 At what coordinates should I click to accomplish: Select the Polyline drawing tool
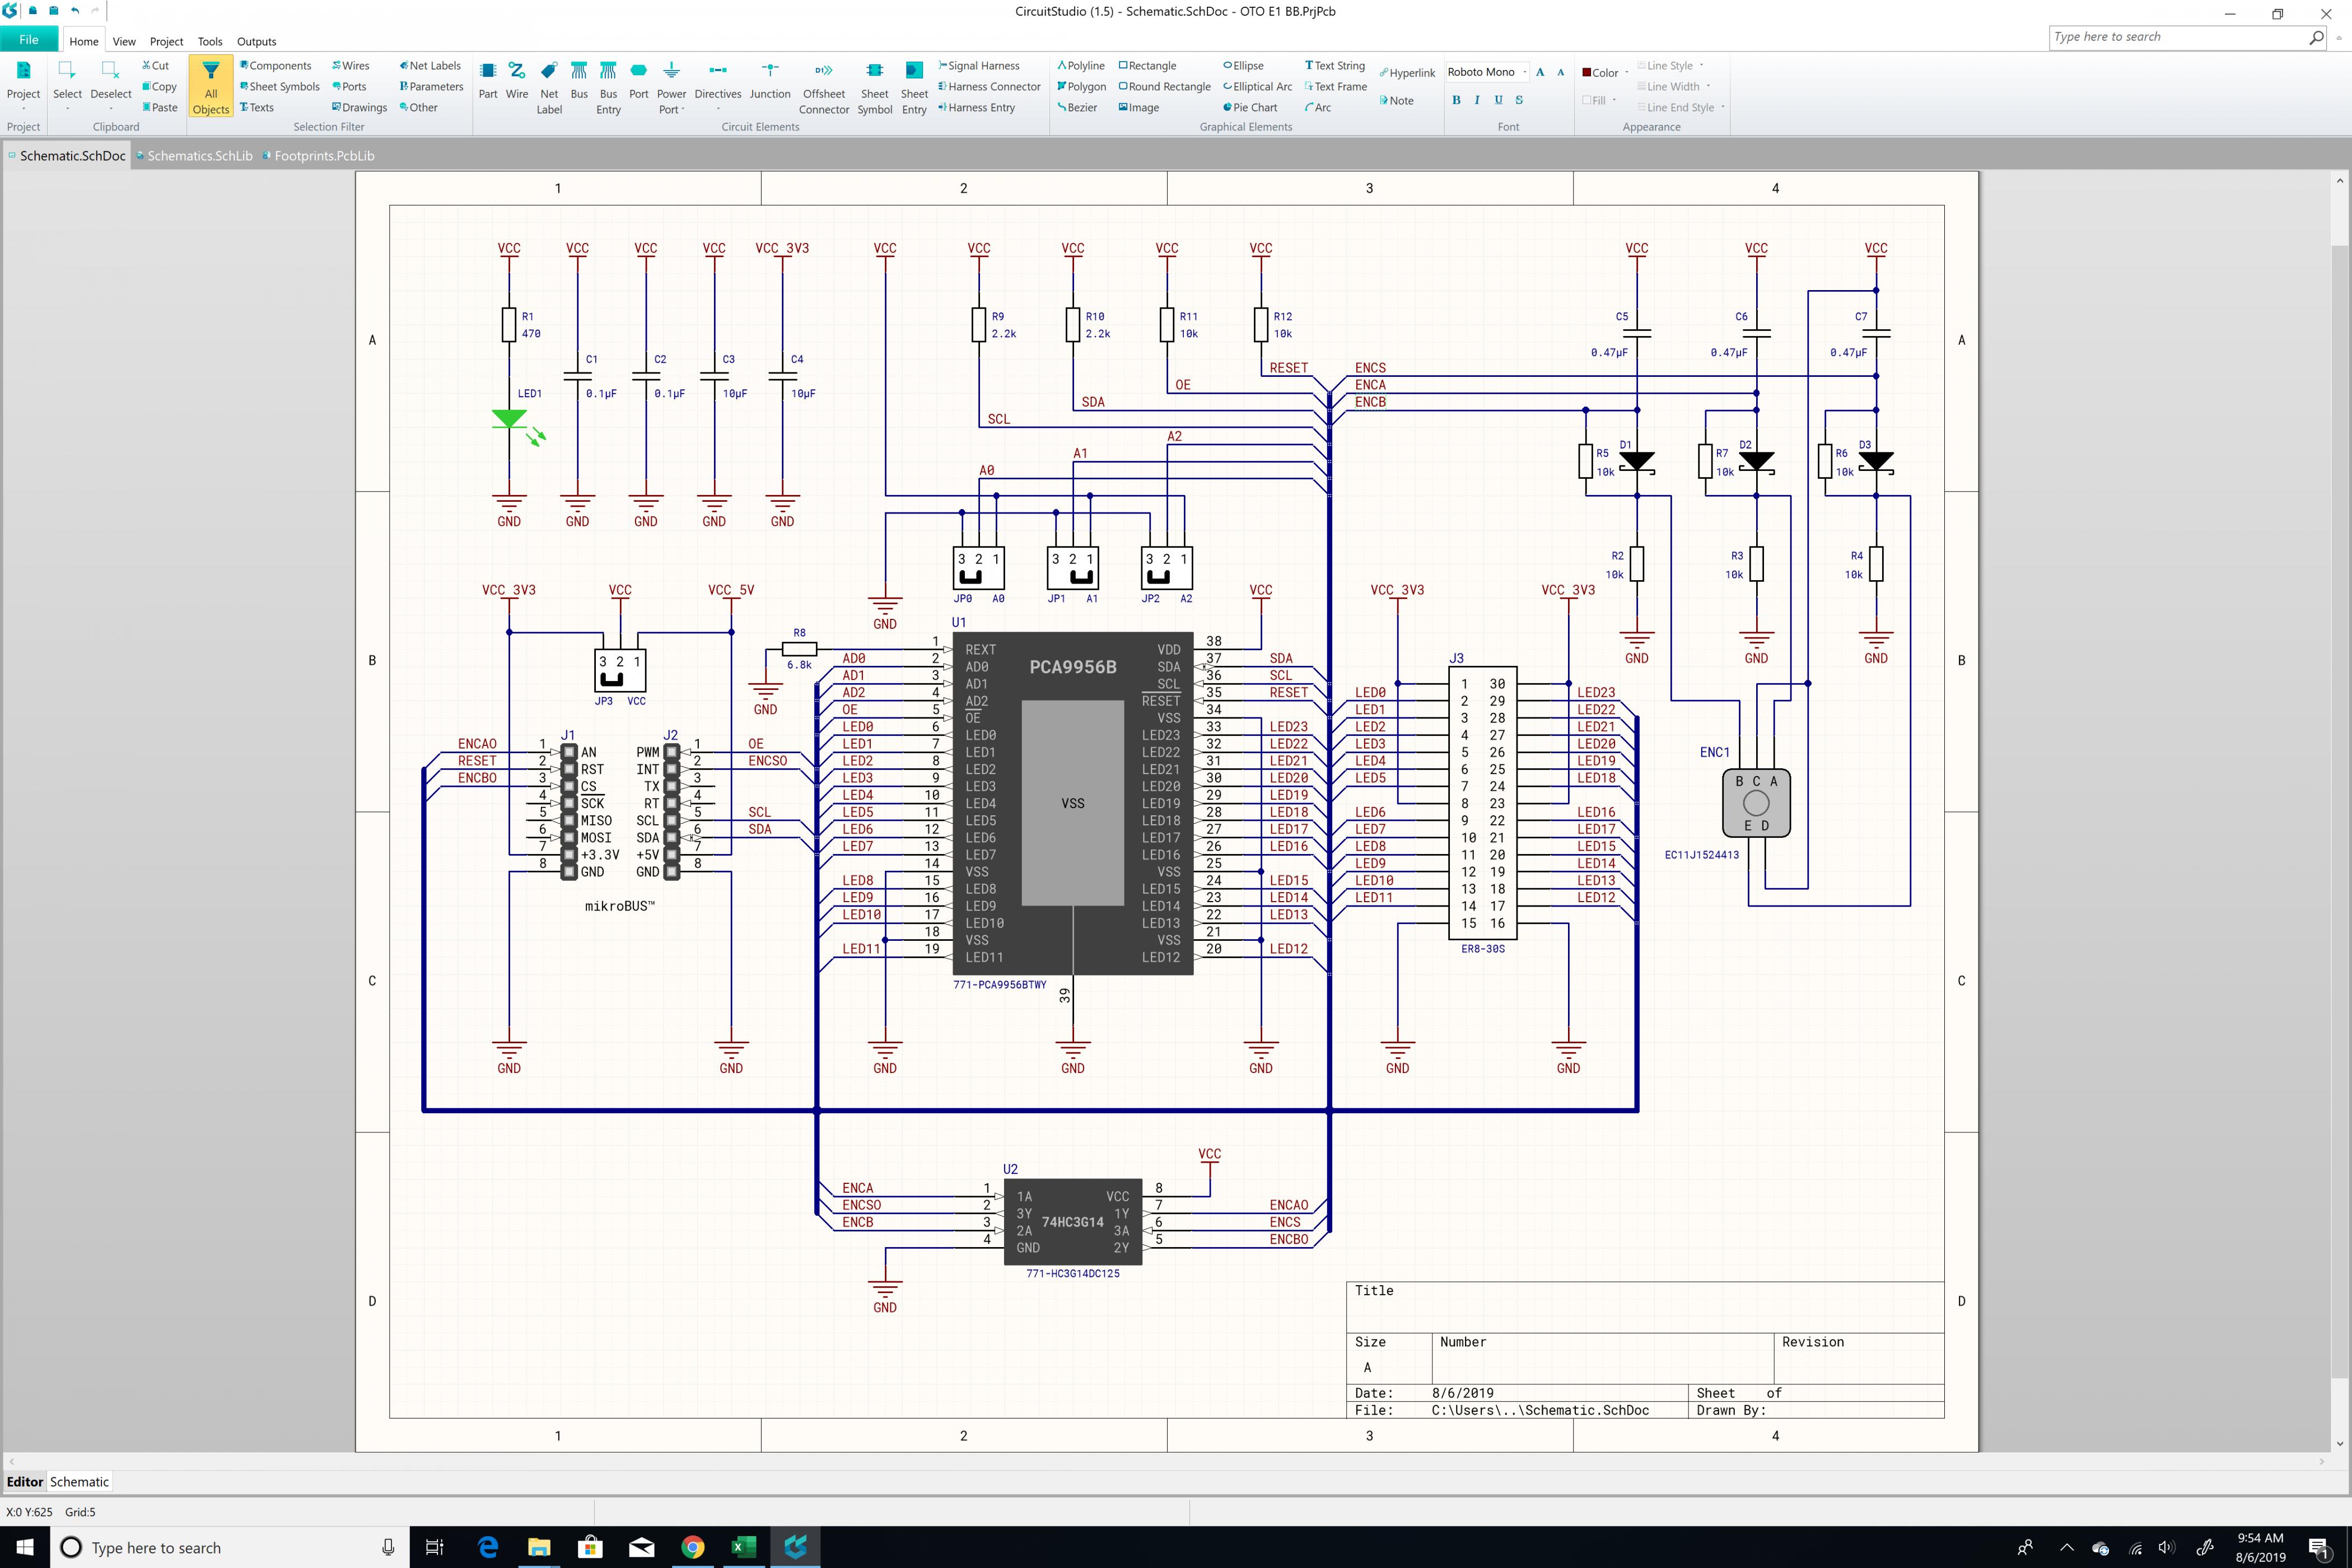click(x=1081, y=66)
